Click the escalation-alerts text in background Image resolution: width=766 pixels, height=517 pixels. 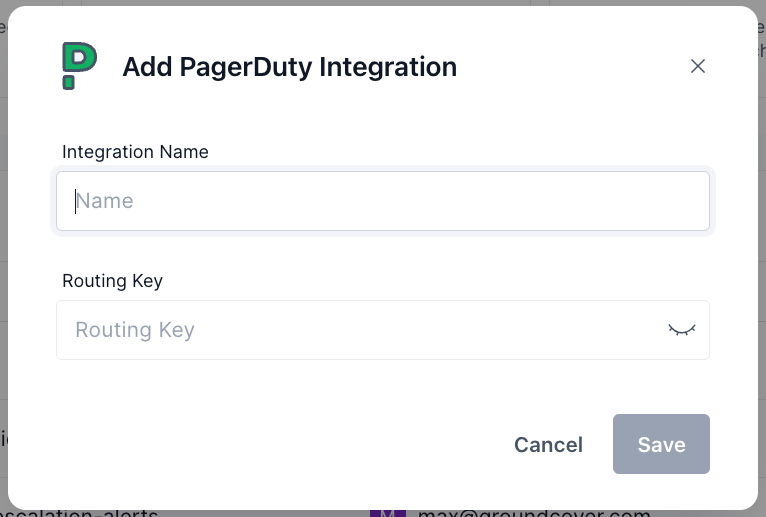(x=80, y=513)
